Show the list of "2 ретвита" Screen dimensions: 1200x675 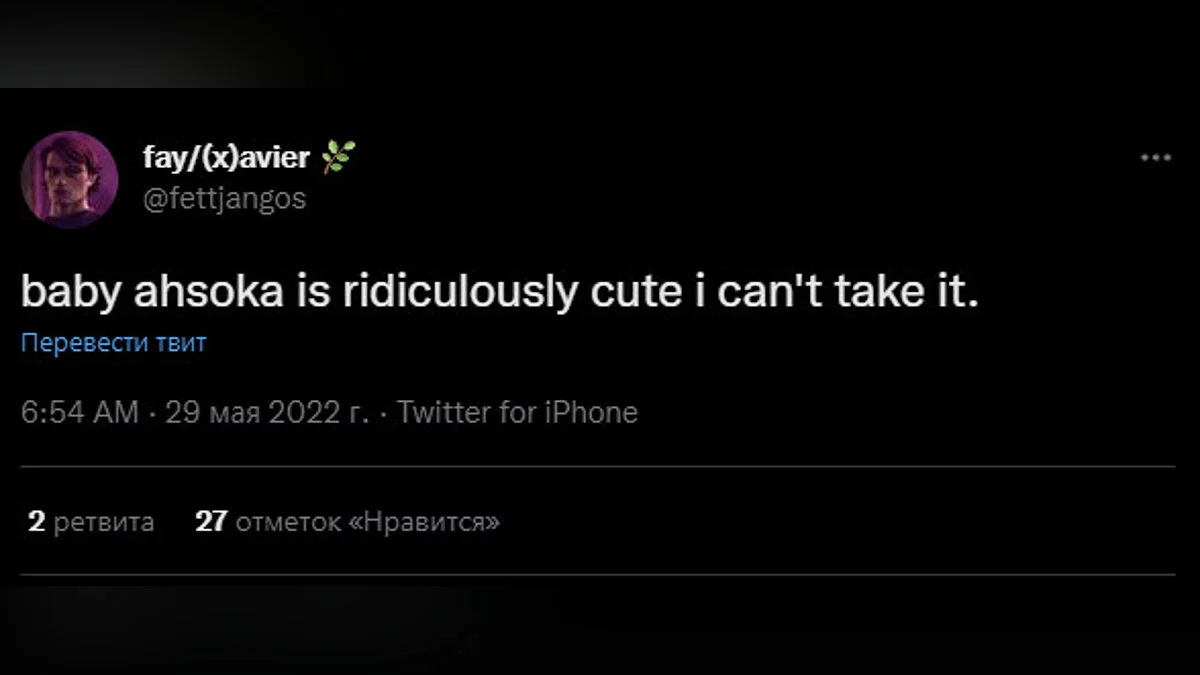point(91,521)
